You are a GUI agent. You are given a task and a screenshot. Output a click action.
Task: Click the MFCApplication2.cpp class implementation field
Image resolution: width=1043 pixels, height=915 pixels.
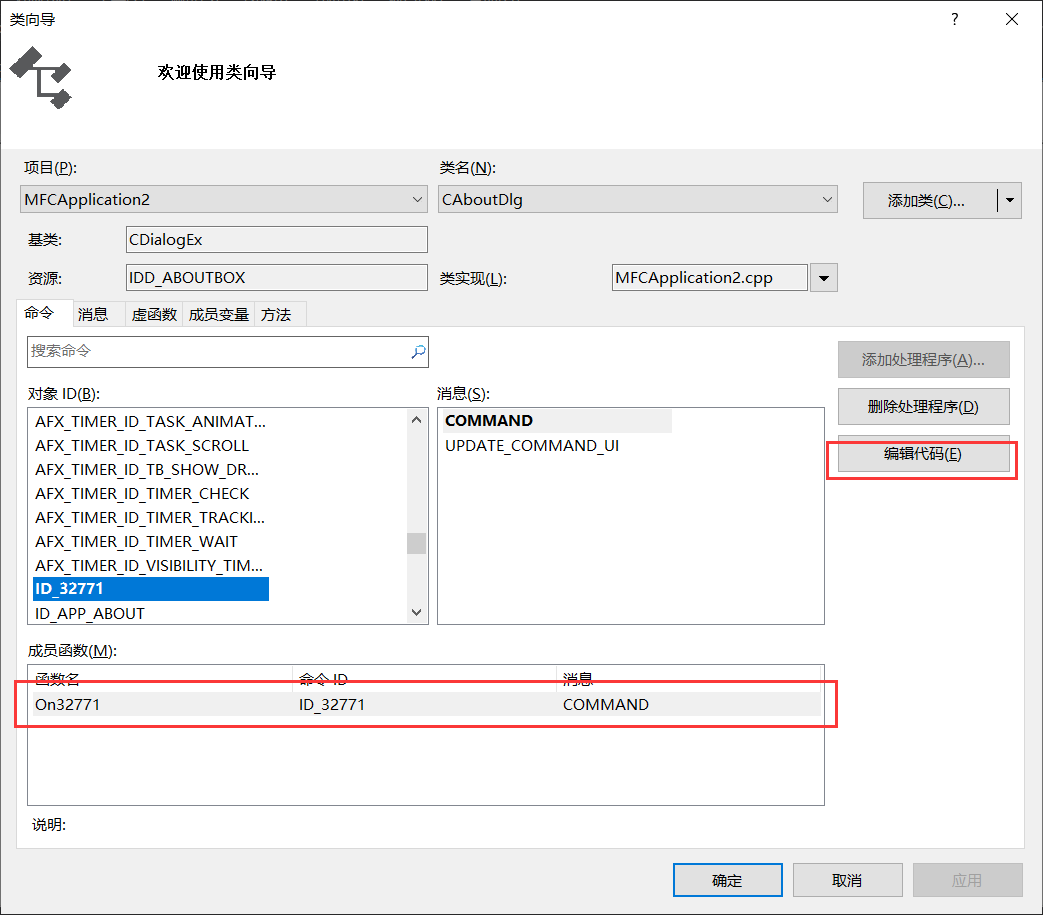710,278
